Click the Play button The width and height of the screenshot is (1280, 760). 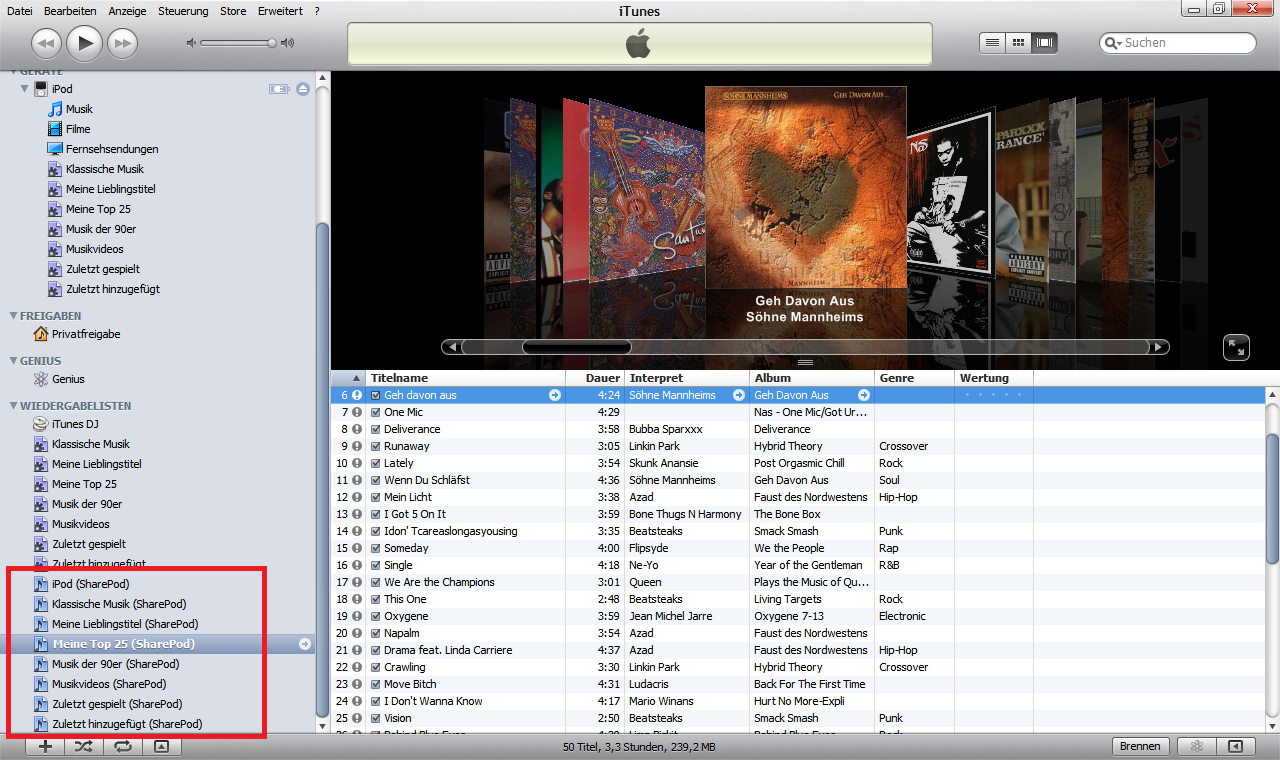click(84, 43)
